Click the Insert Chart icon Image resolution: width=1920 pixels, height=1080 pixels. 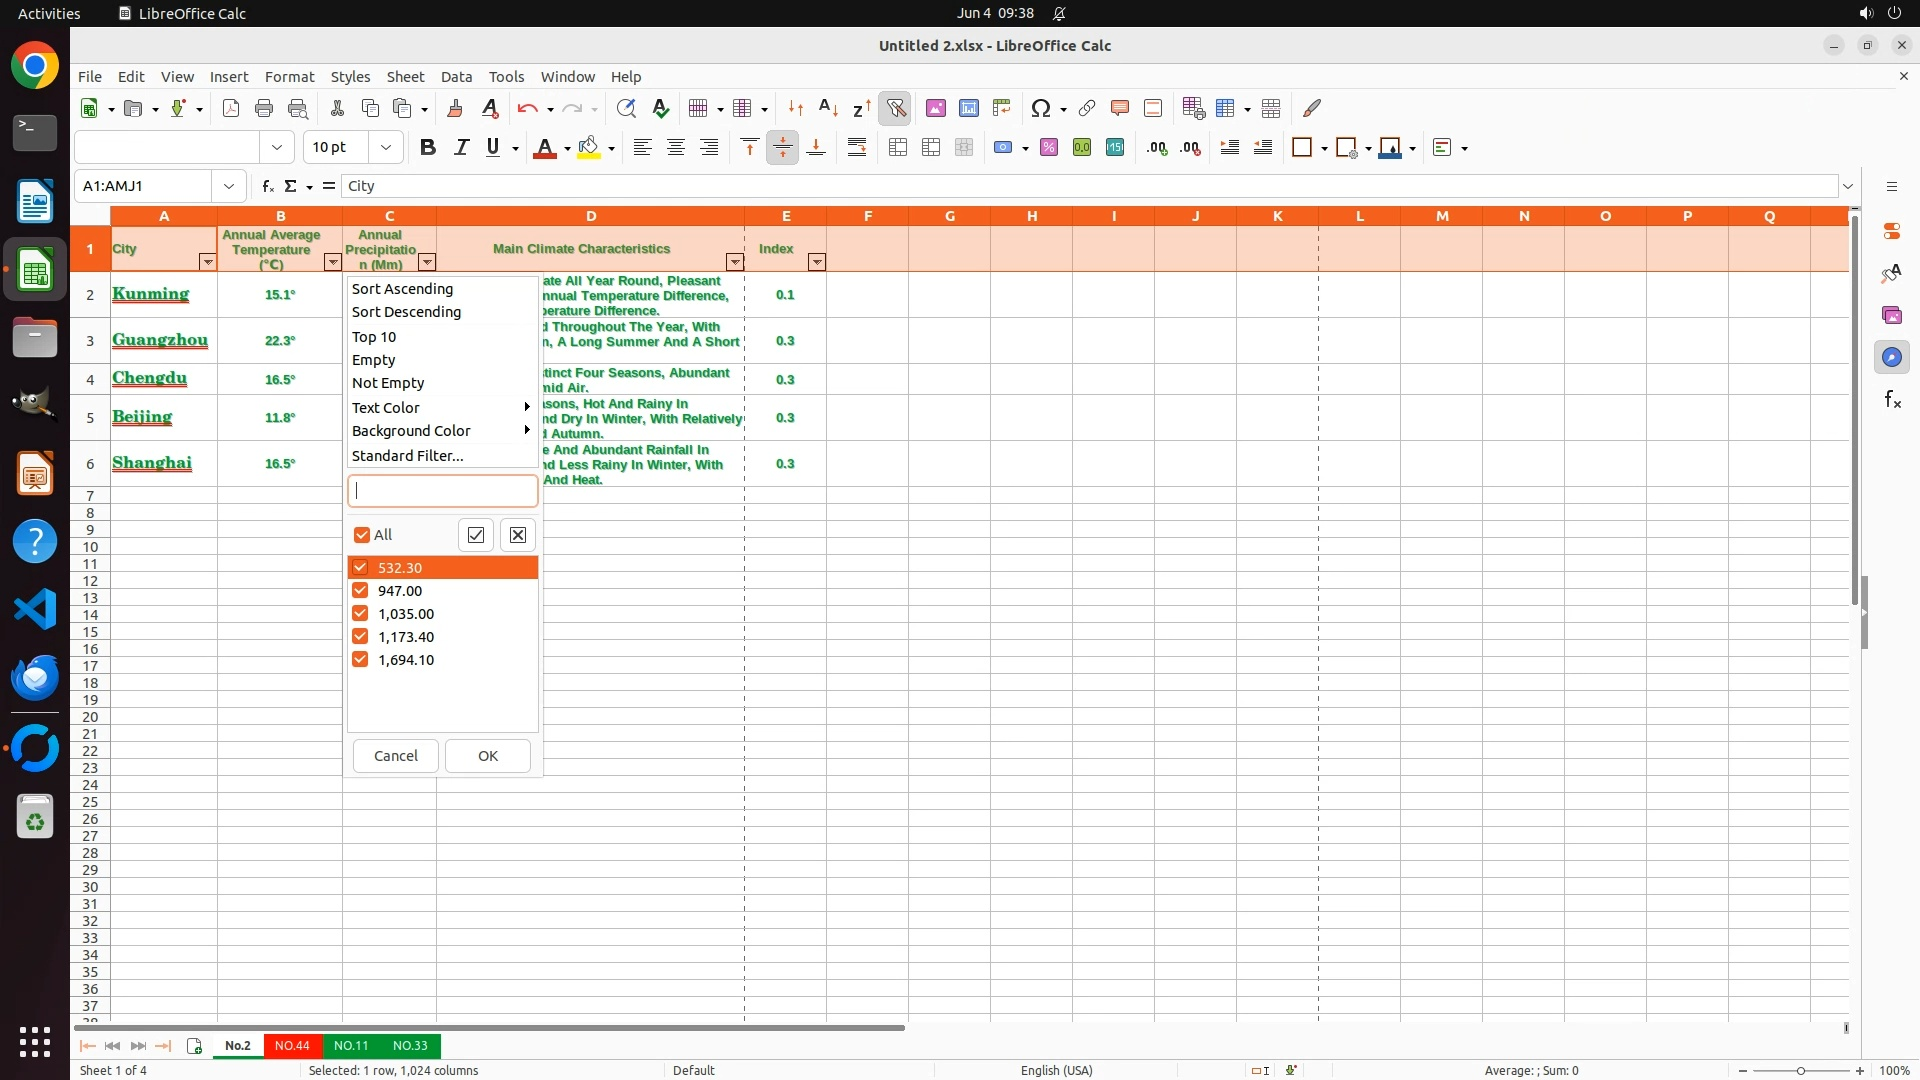click(x=968, y=108)
